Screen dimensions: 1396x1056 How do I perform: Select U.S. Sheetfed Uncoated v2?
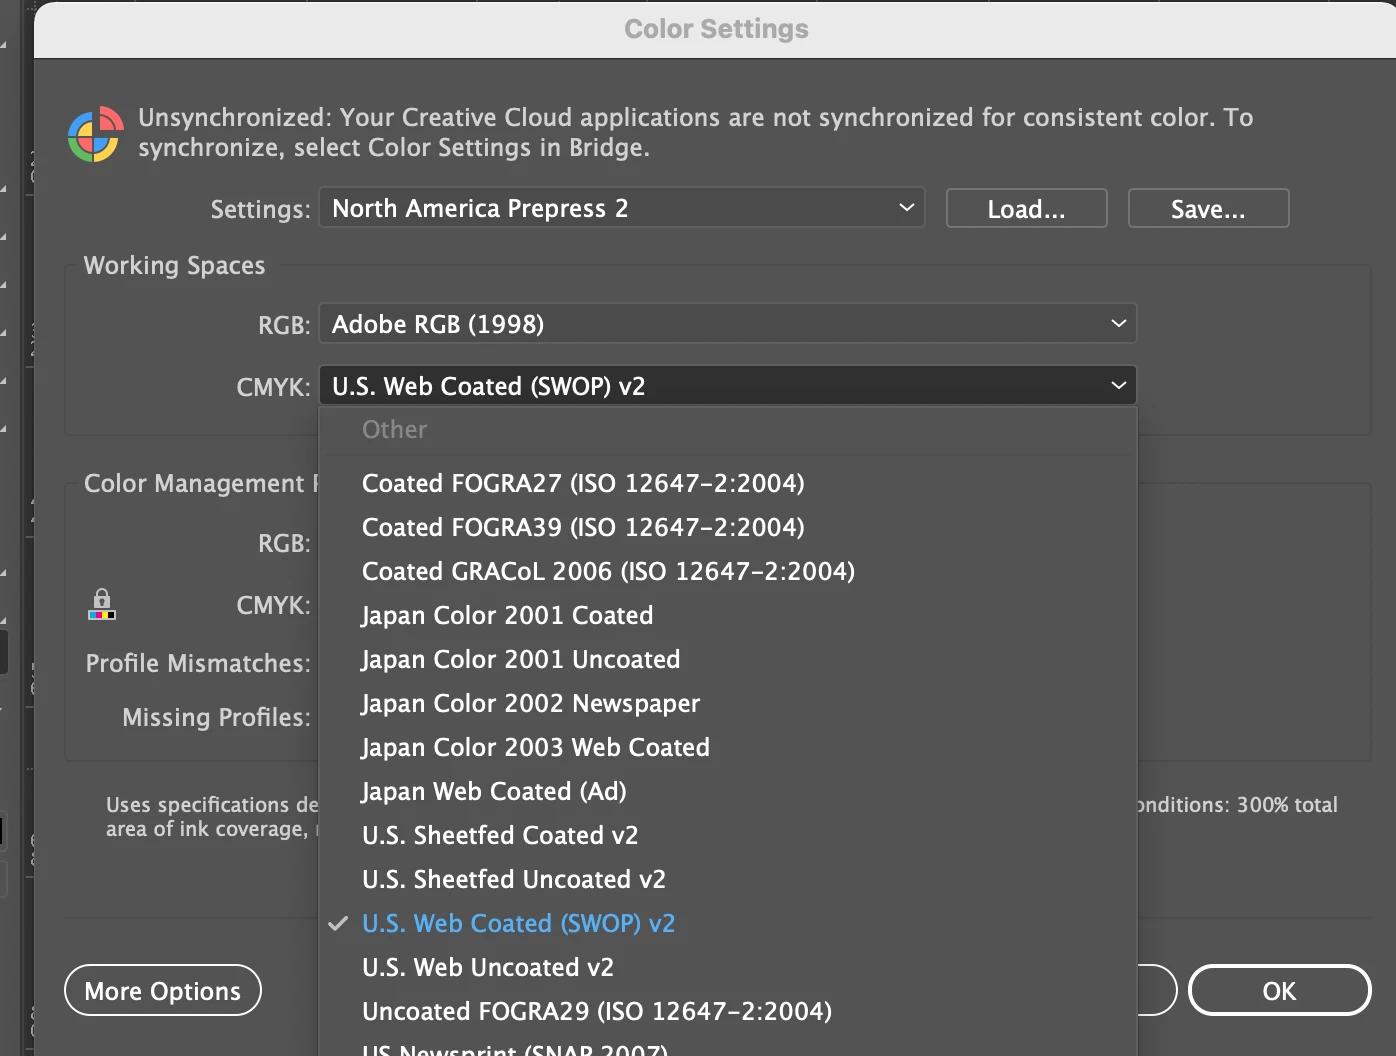pyautogui.click(x=728, y=879)
